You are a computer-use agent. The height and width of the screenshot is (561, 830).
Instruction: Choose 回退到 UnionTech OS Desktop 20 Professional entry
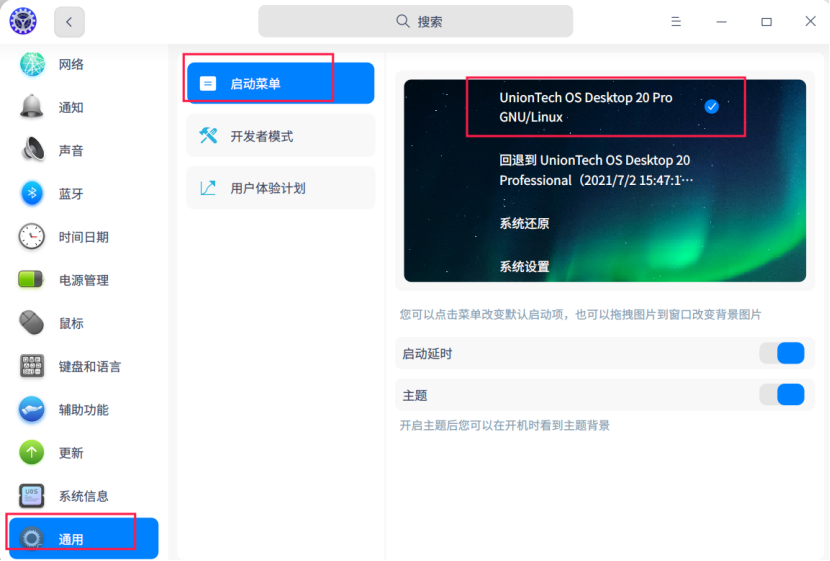click(x=596, y=170)
